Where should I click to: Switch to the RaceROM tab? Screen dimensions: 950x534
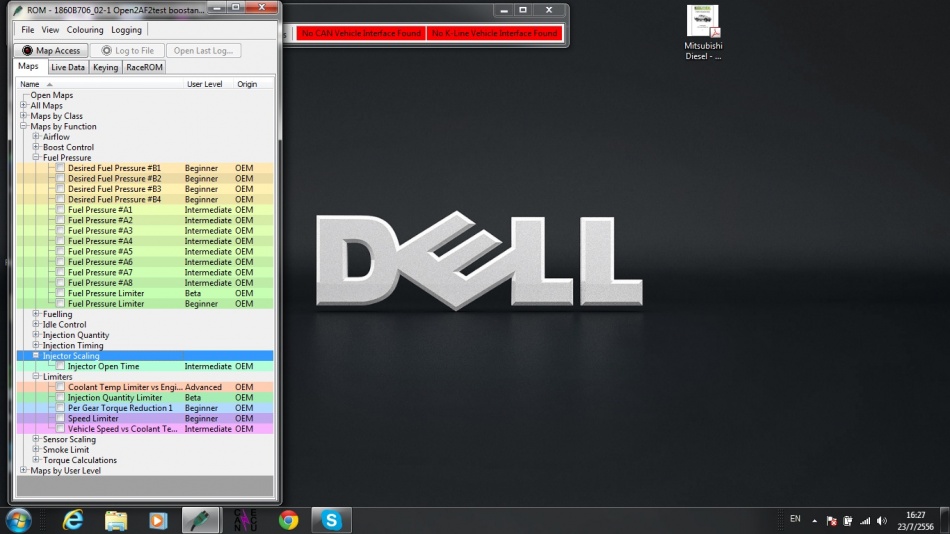144,67
